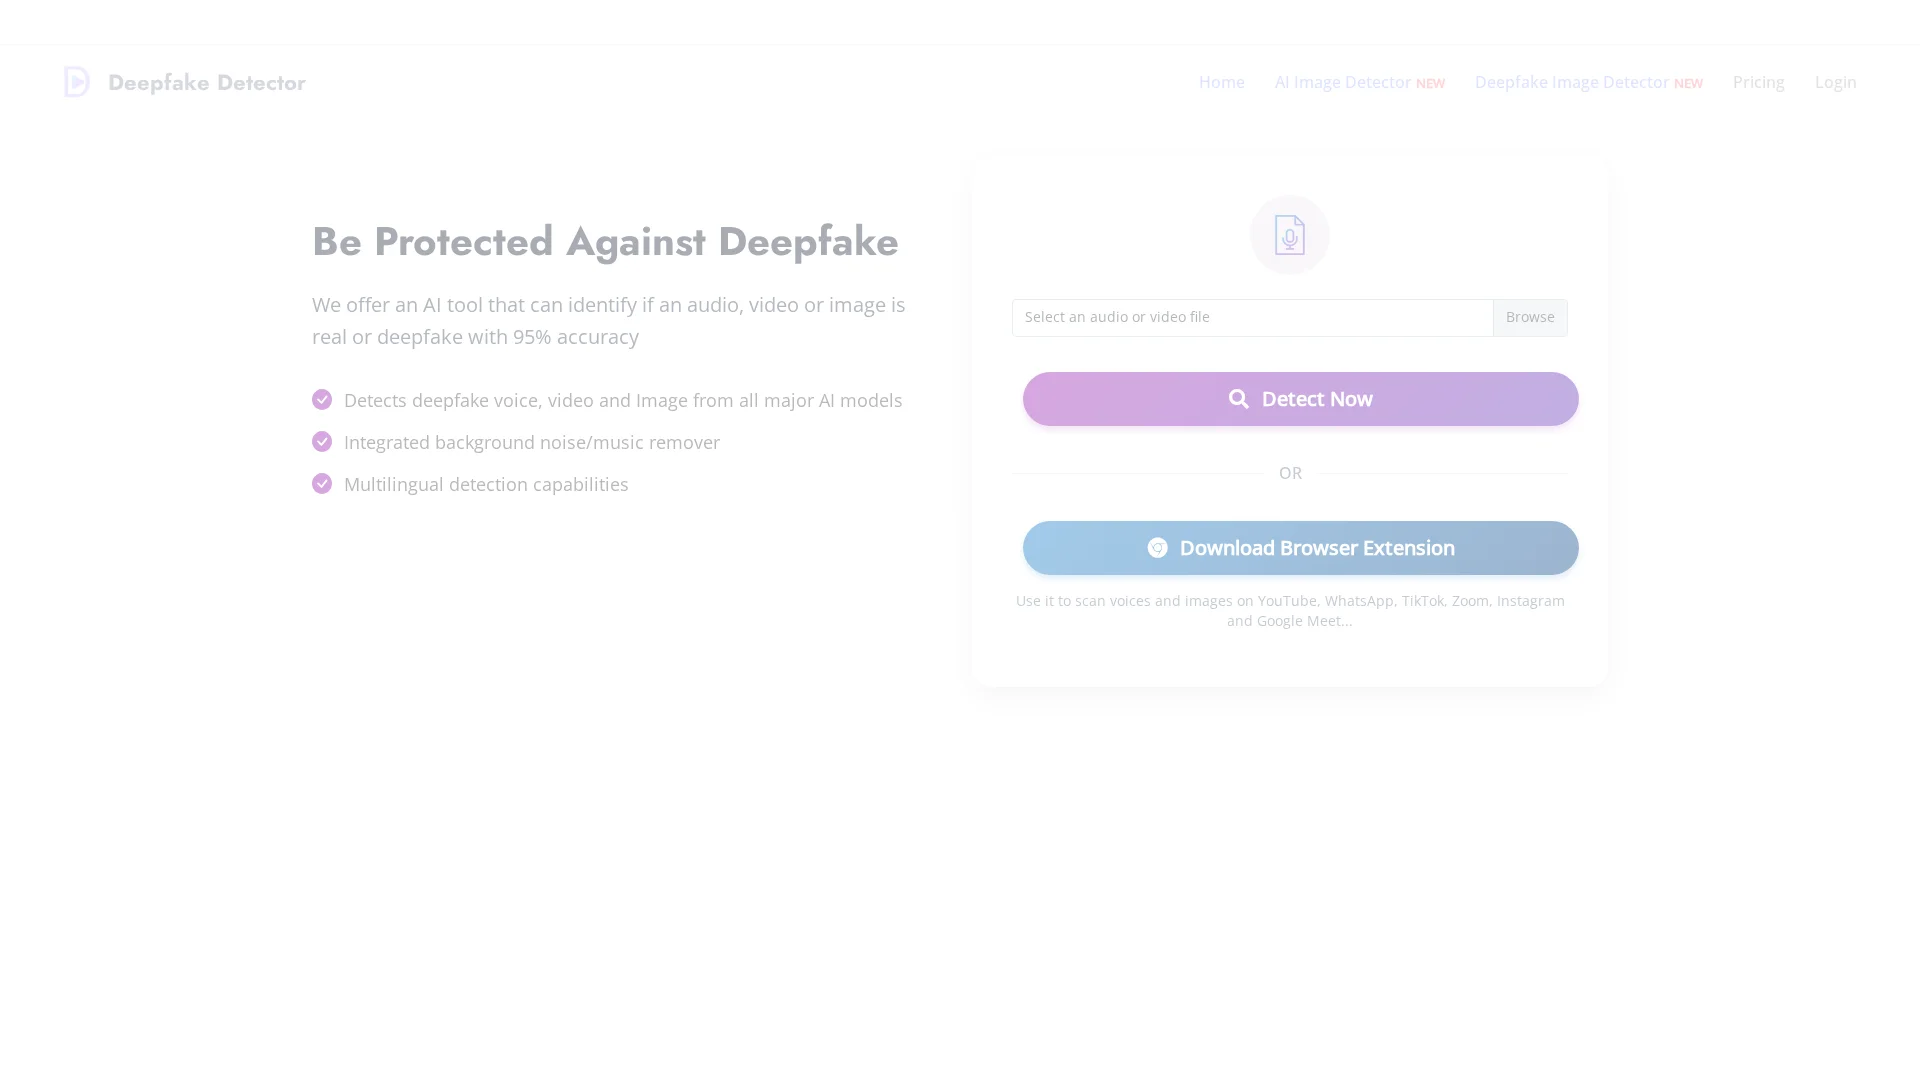1920x1080 pixels.
Task: Click the "Be Protected Against Deepfake" heading
Action: coord(605,242)
